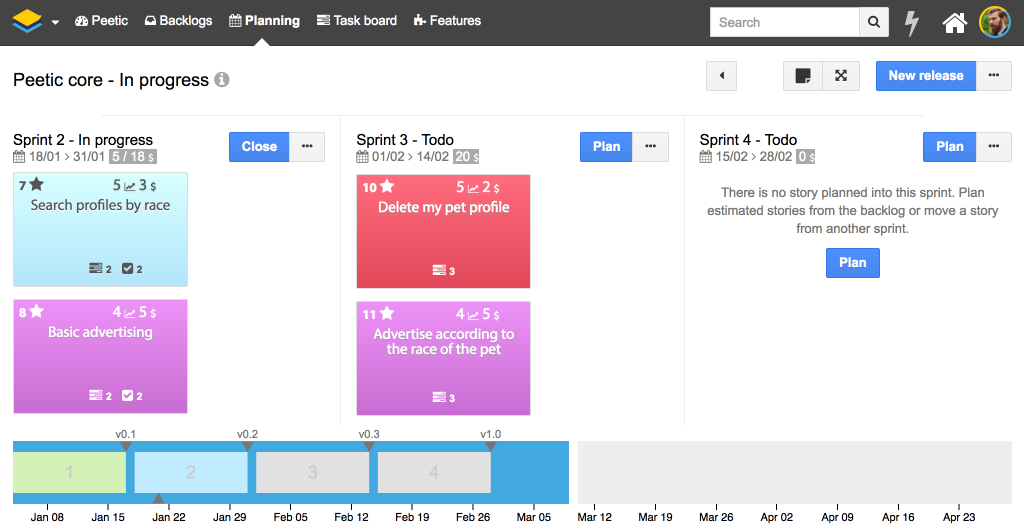Click the tasks checkbox icon on Basic advertising
Screen dimensions: 1024x532
[x=128, y=396]
